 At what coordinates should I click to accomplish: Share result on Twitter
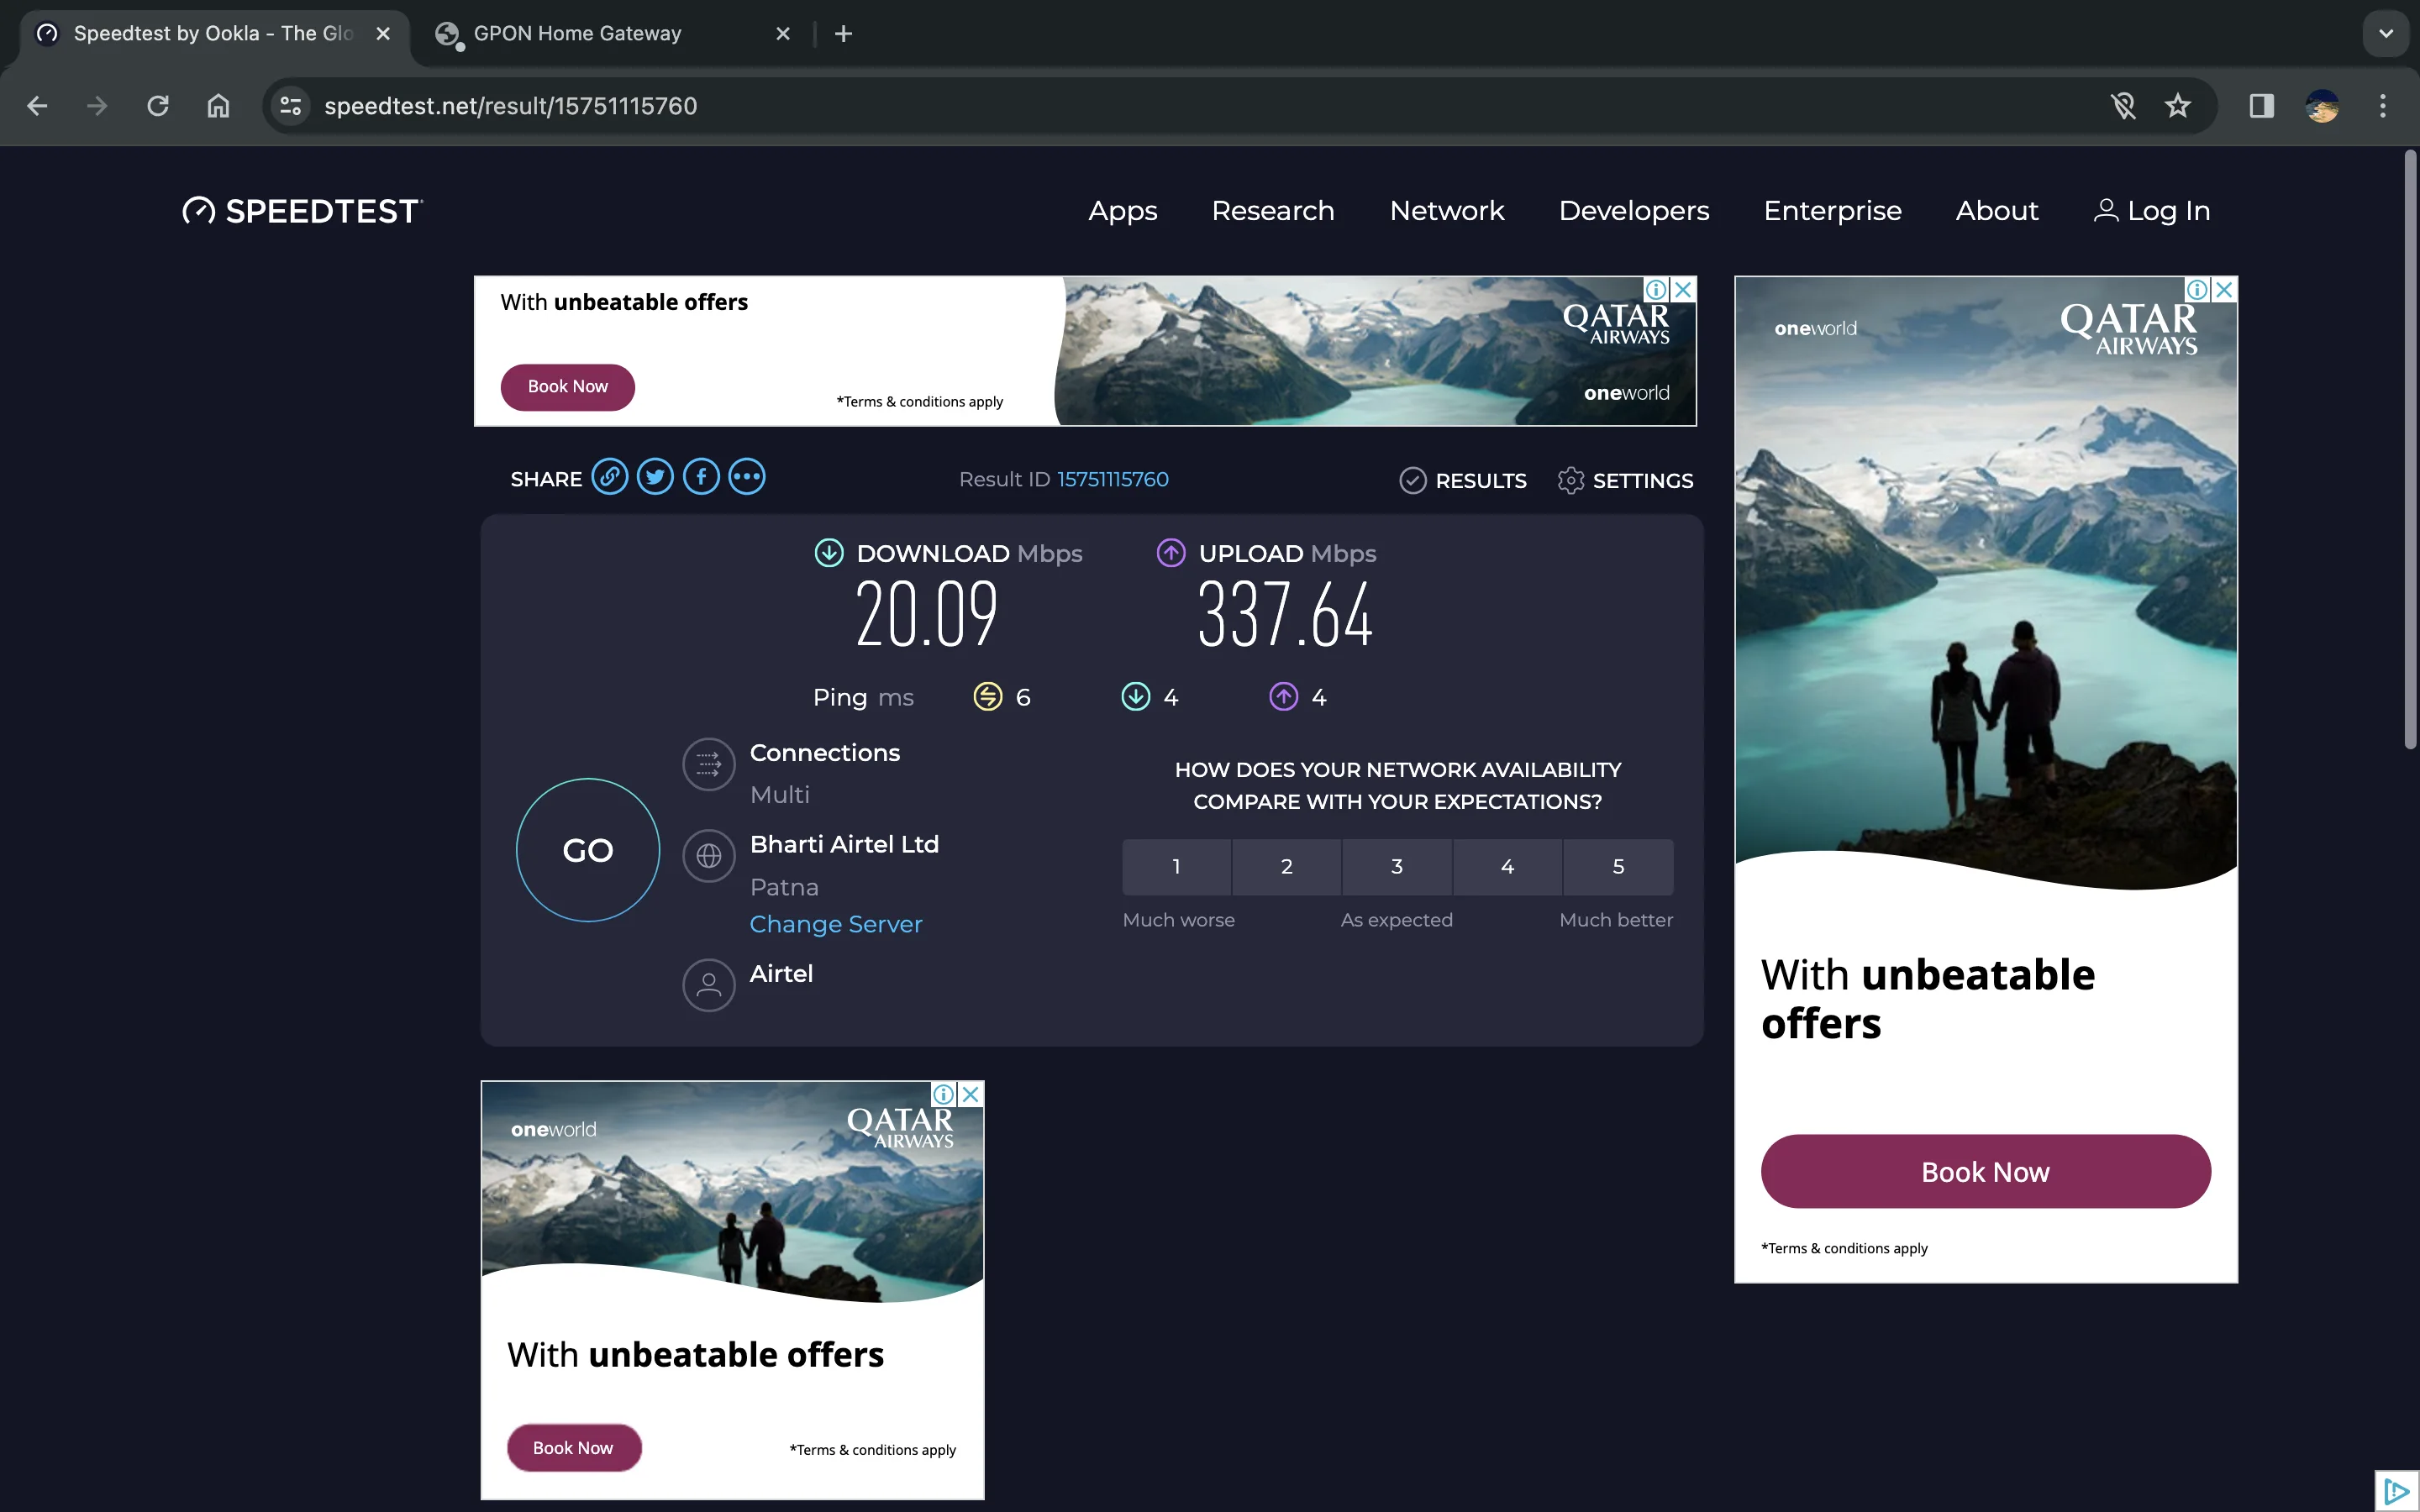(656, 477)
